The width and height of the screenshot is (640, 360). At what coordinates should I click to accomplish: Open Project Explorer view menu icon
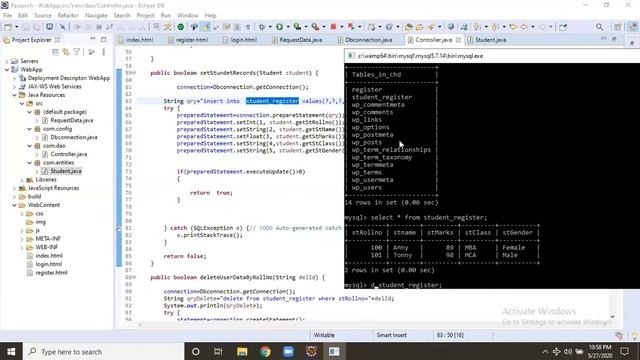[103, 52]
